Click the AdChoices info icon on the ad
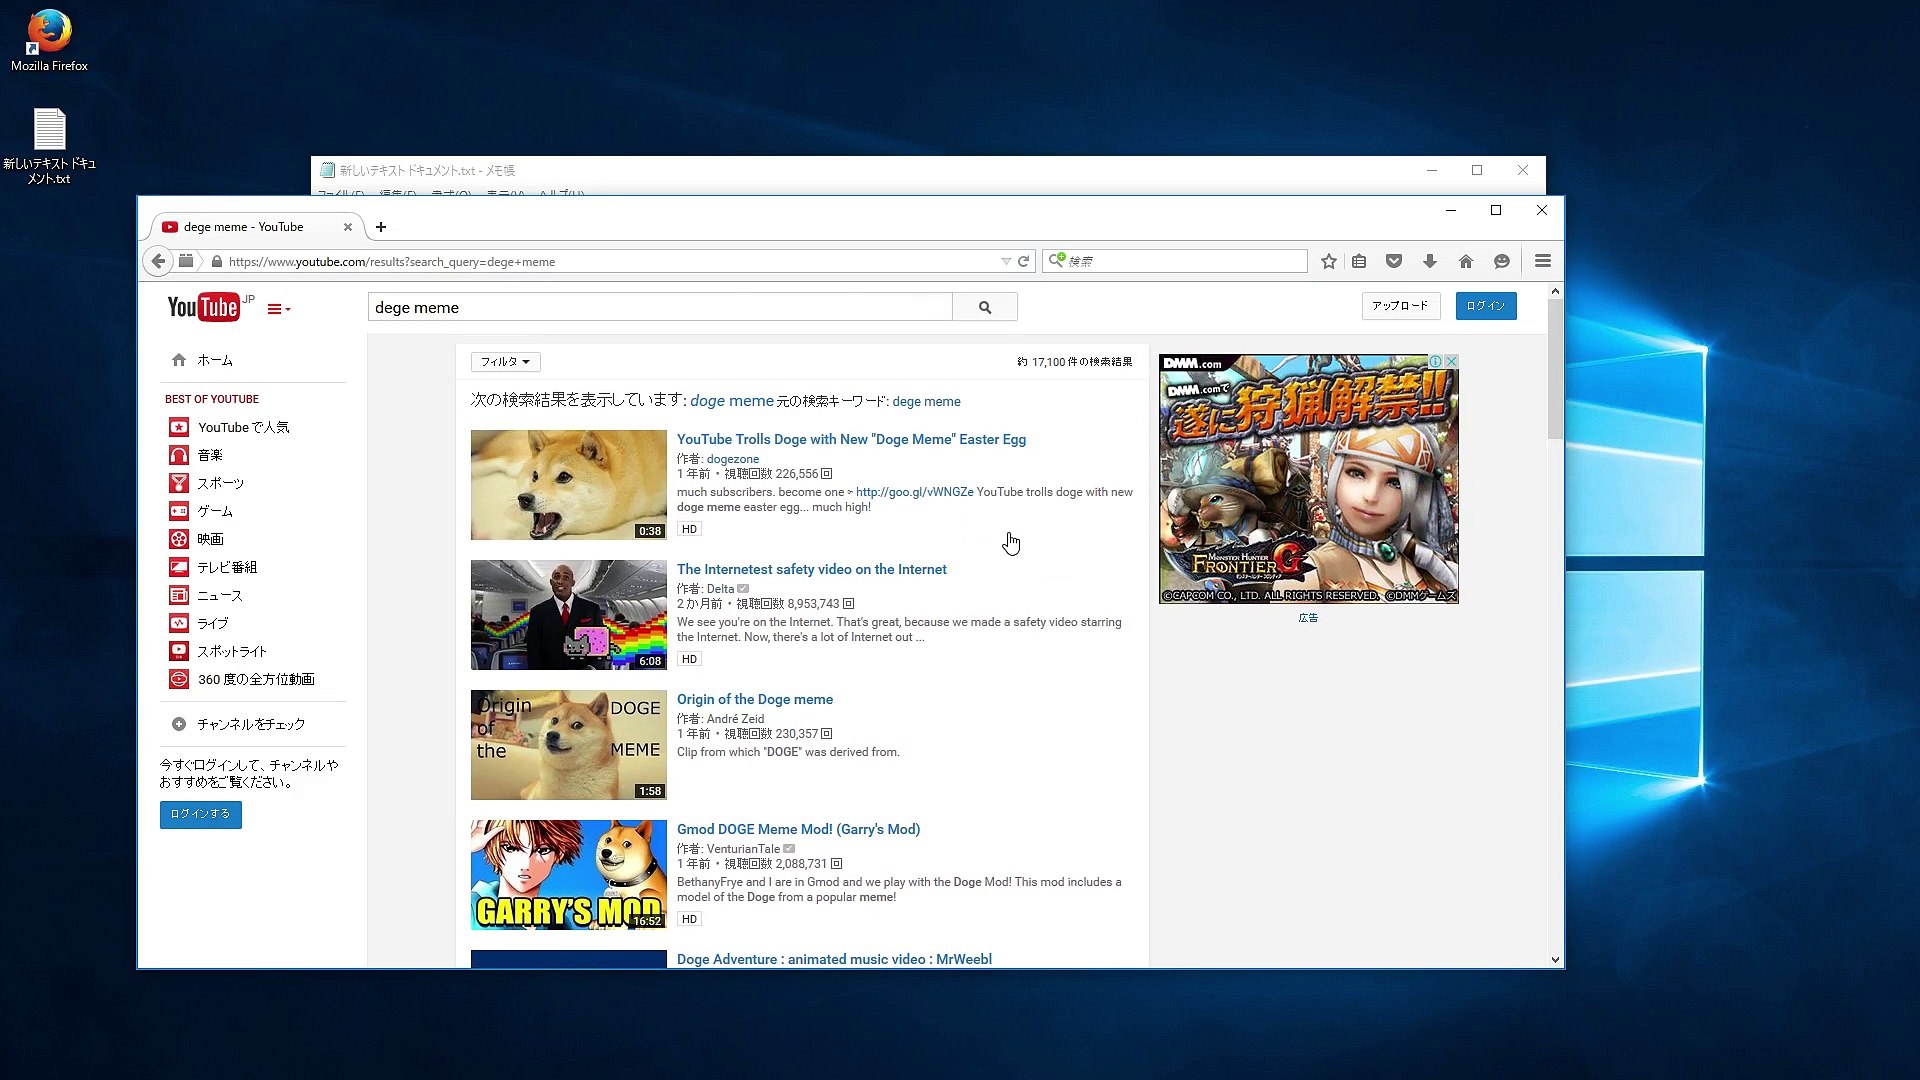The image size is (1920, 1080). (x=1435, y=361)
